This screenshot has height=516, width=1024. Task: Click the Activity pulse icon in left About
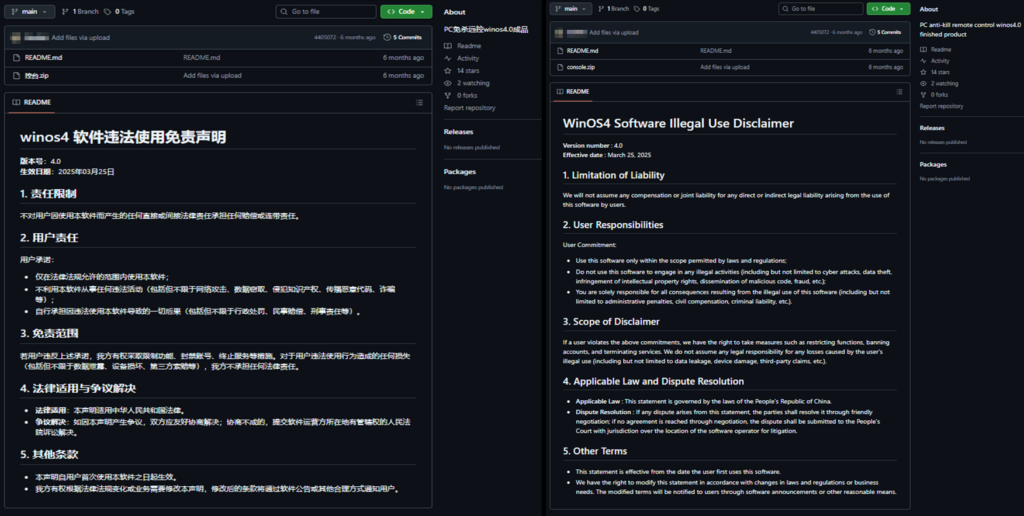[448, 58]
